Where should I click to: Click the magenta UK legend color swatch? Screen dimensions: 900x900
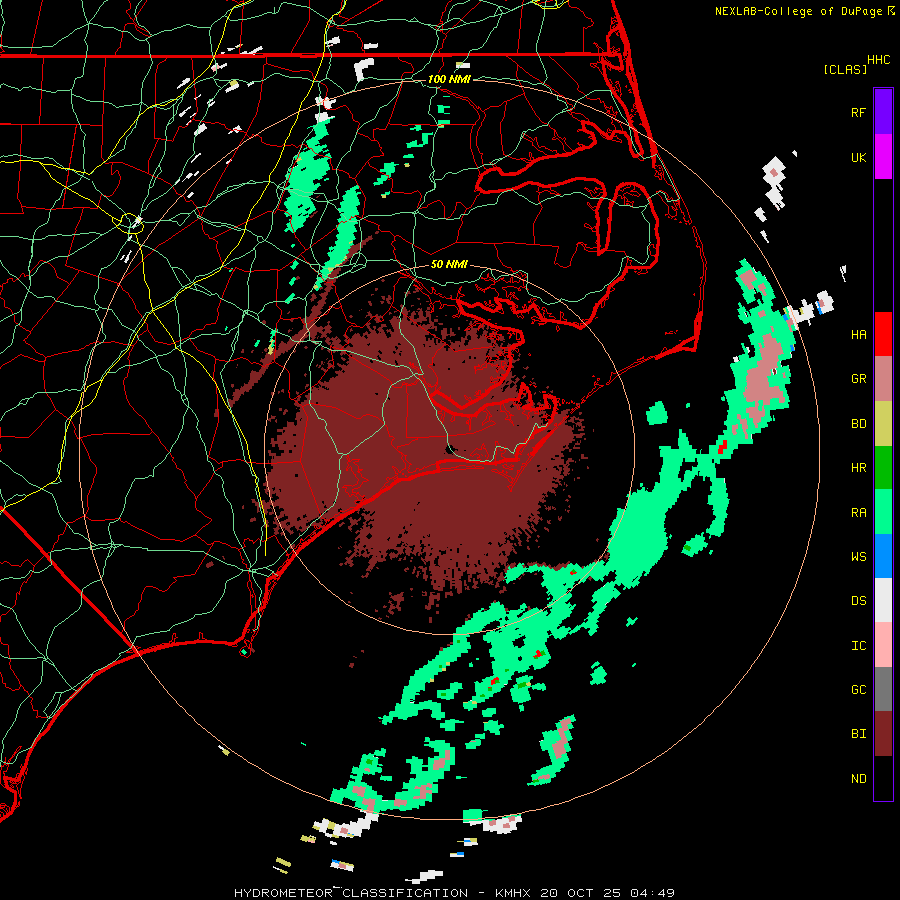point(883,157)
